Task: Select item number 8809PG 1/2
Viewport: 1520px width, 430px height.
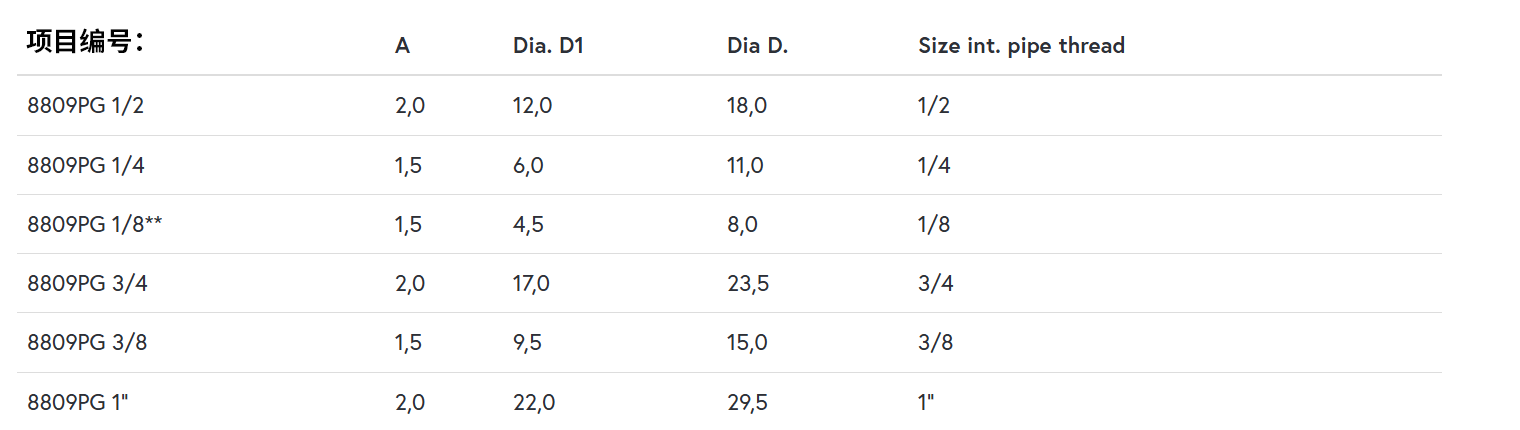Action: click(86, 106)
